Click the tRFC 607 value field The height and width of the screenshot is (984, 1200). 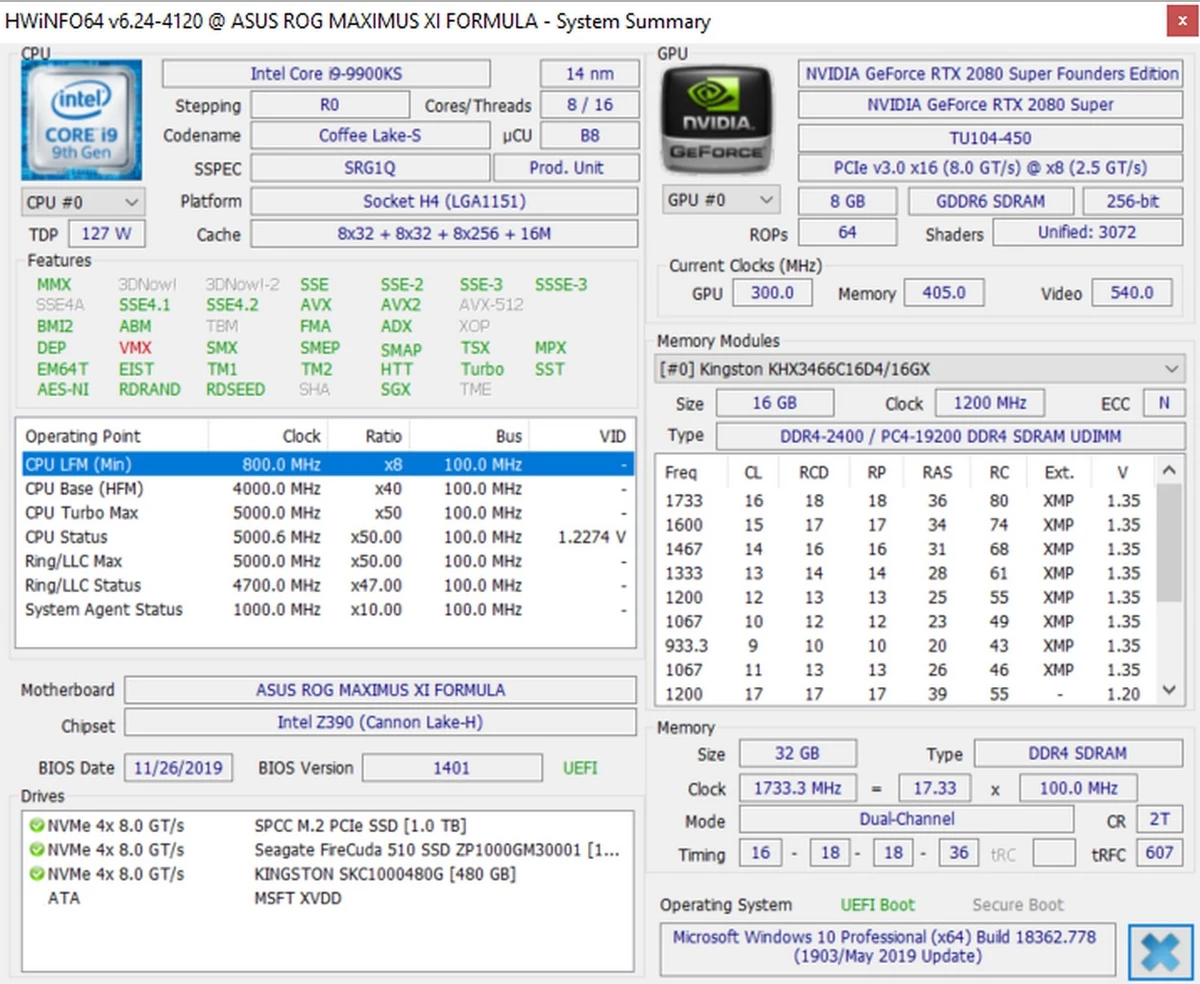point(1160,854)
